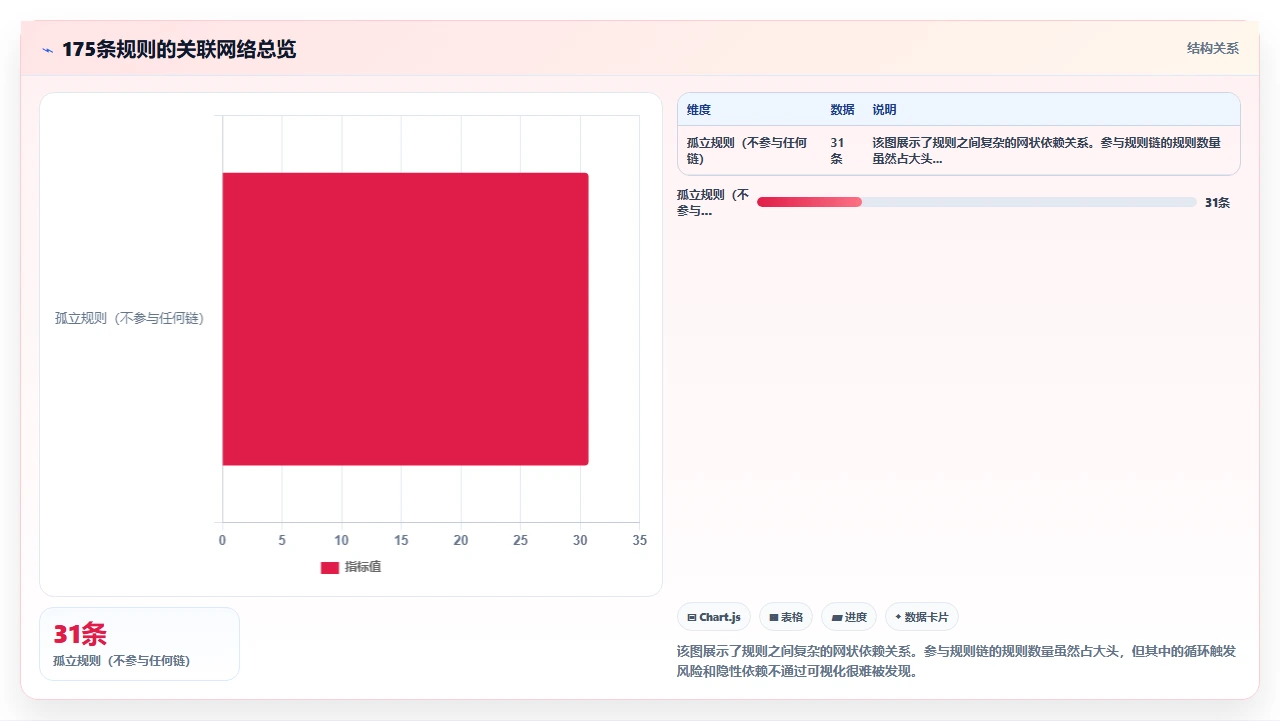1280x721 pixels.
Task: Click the truncated 孤立规则（不参与… progress label
Action: pos(713,202)
